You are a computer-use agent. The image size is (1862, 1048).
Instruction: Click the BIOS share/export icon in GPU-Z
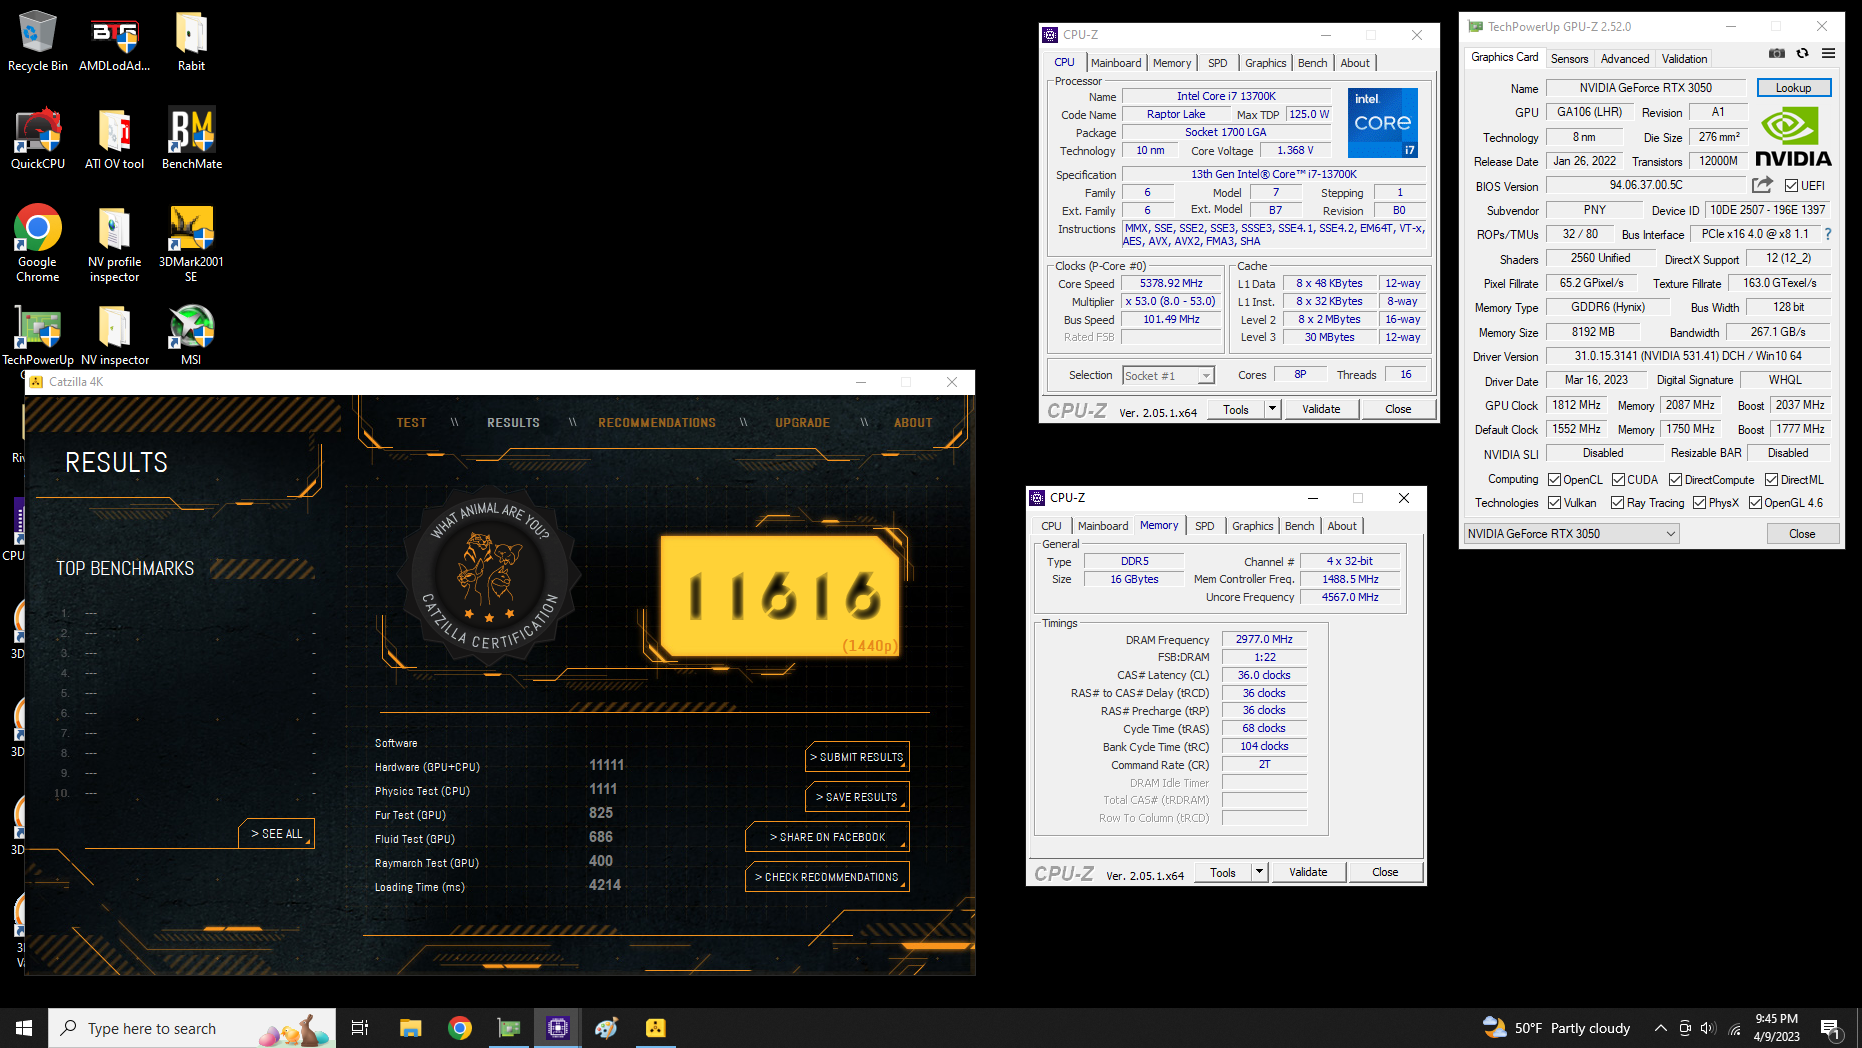pos(1762,185)
